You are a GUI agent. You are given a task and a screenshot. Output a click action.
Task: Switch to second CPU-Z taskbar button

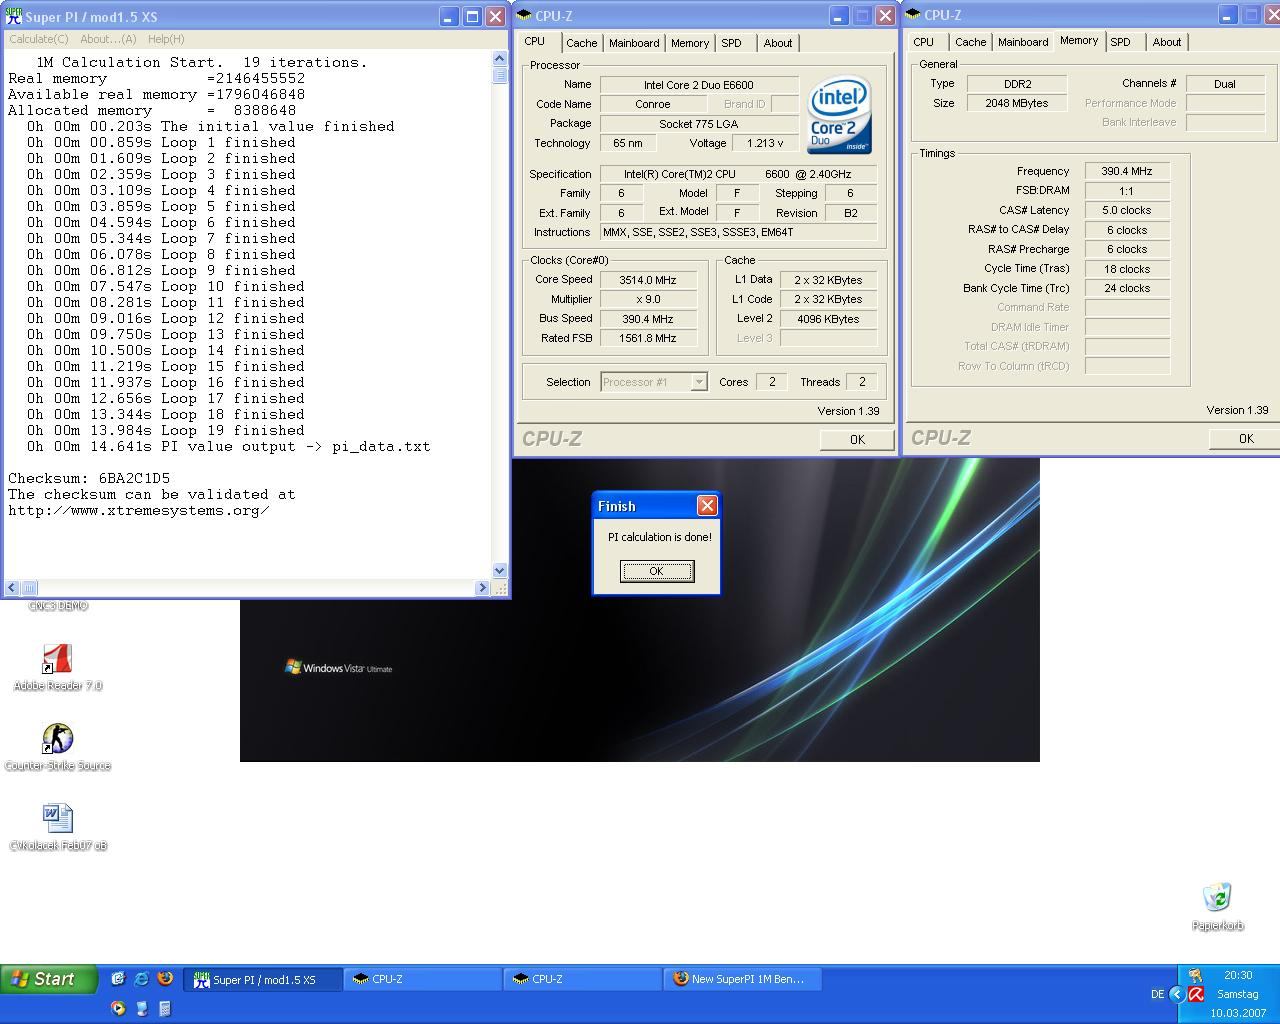(x=583, y=979)
